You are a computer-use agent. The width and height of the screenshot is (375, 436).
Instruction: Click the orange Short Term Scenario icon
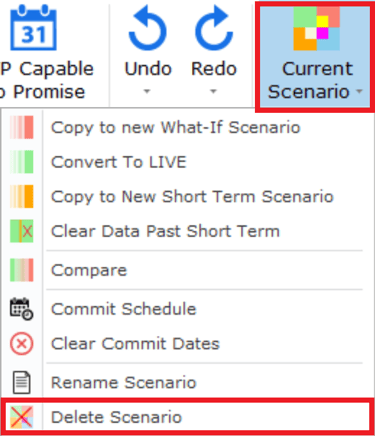coord(22,196)
